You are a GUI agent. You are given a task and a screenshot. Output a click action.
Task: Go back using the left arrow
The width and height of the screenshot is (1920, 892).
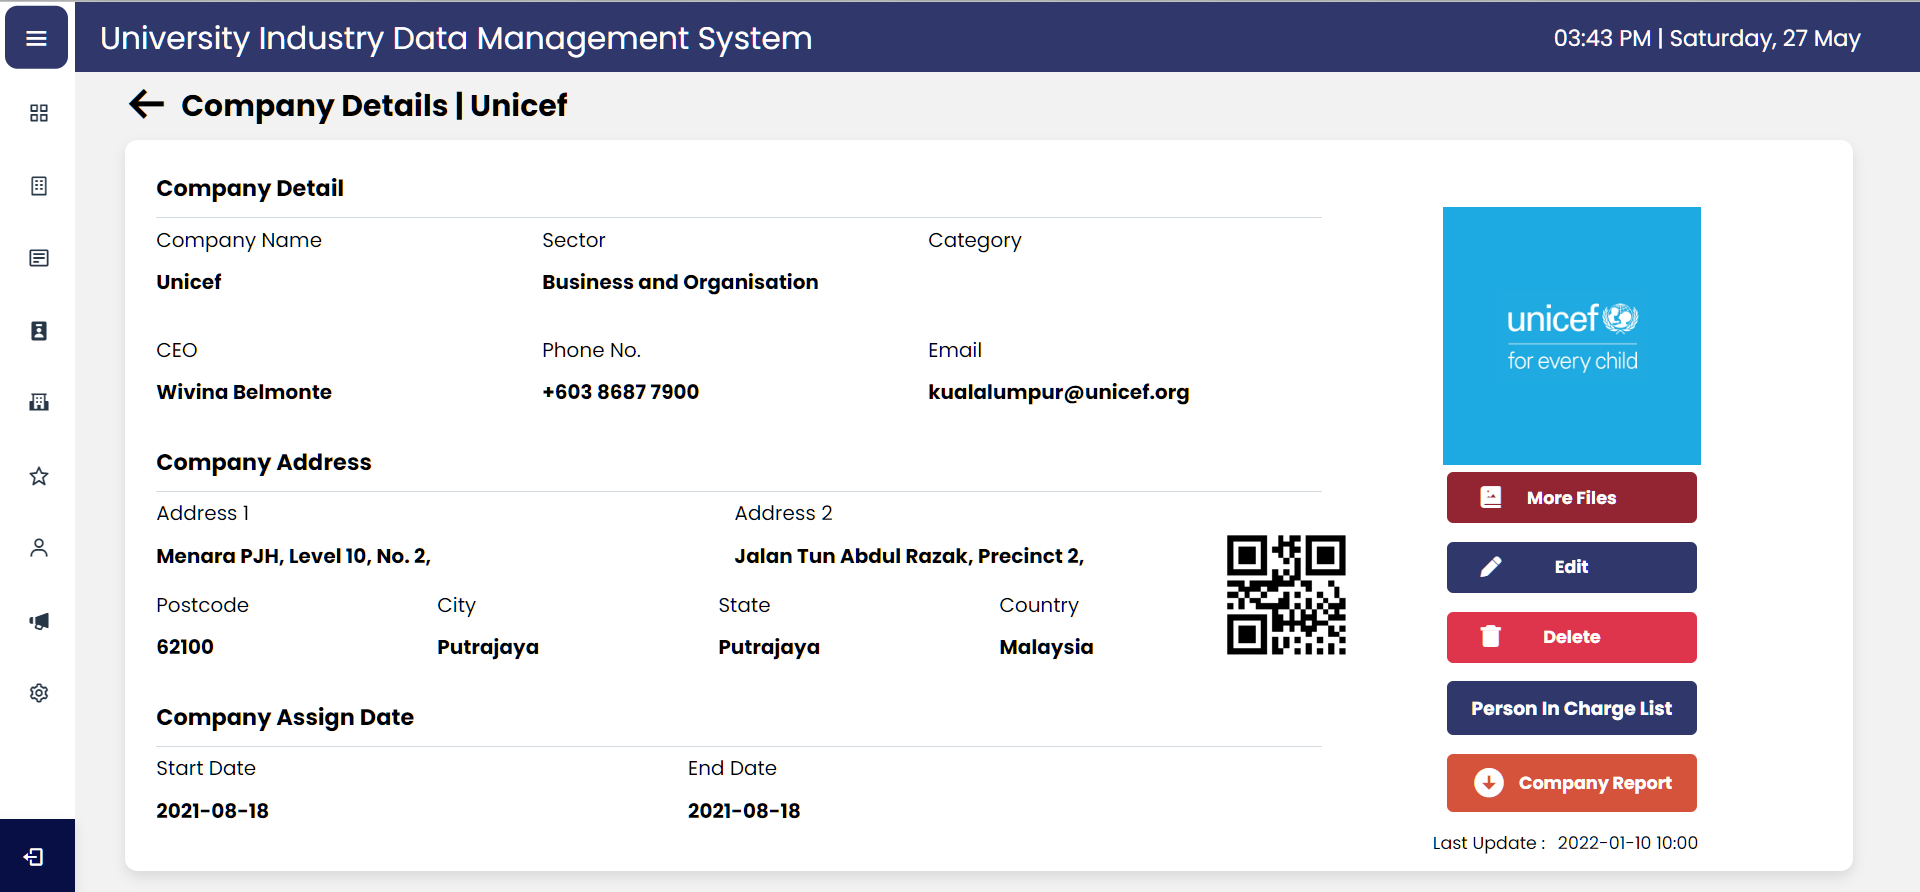[x=146, y=104]
